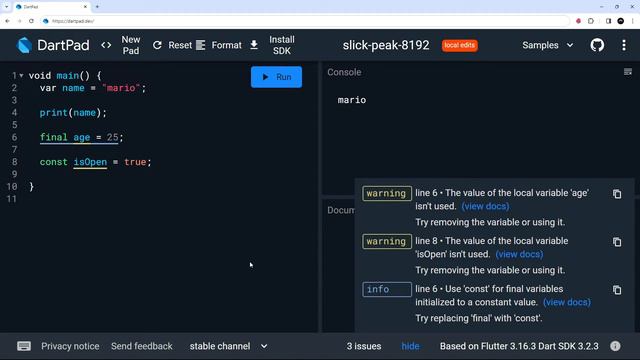Open the embed code brackets icon
This screenshot has height=360, width=640.
click(x=106, y=45)
